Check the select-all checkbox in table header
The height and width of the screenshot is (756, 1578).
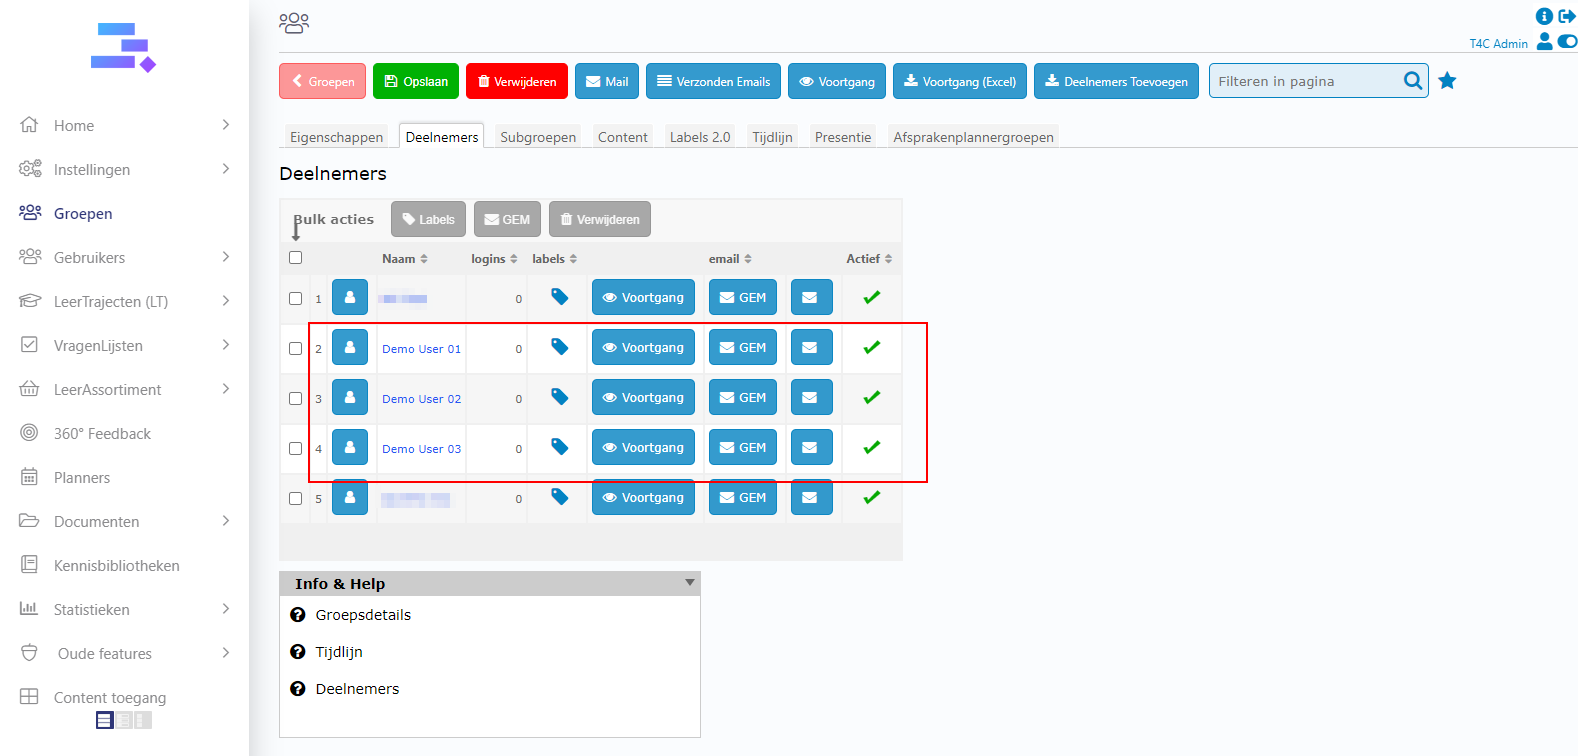[295, 258]
